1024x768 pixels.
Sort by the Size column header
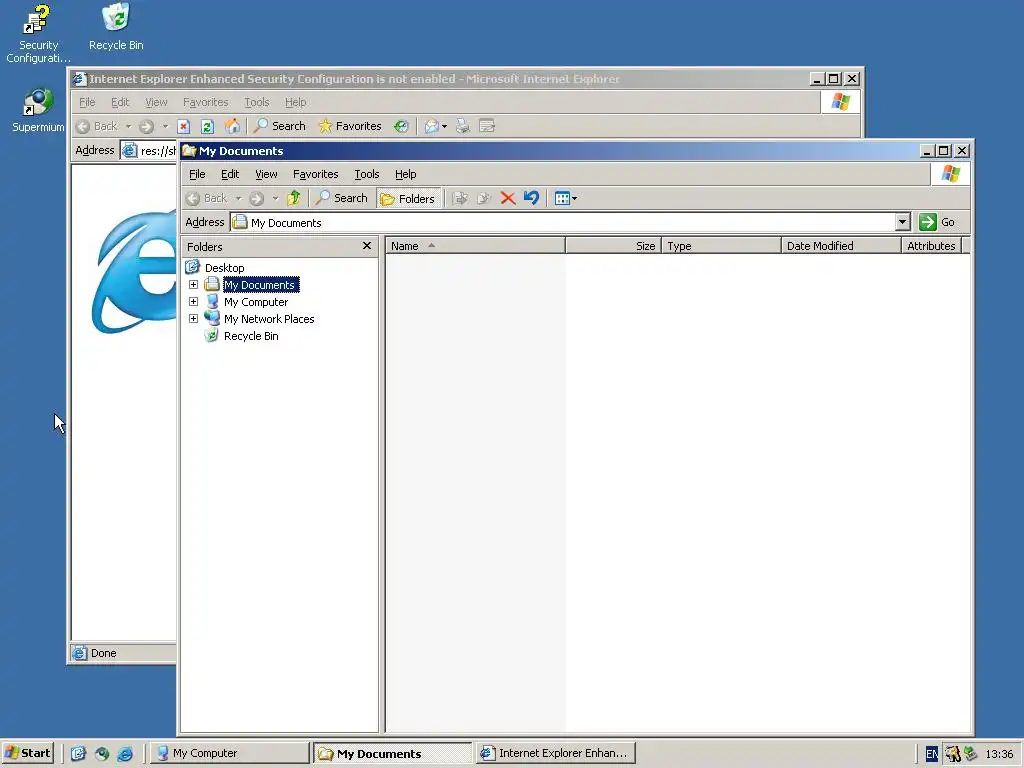(x=613, y=246)
